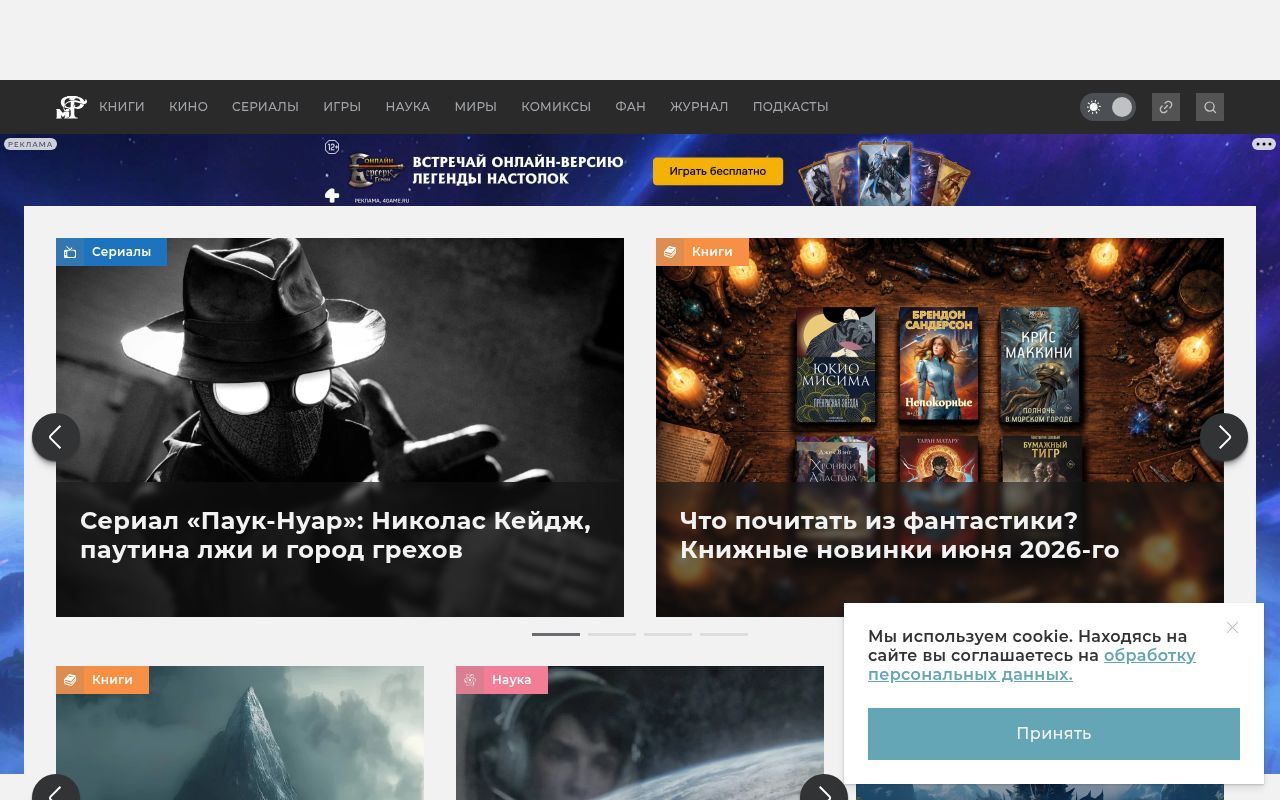Open the Книжные новинки июня article headline
This screenshot has height=800, width=1280.
[899, 535]
